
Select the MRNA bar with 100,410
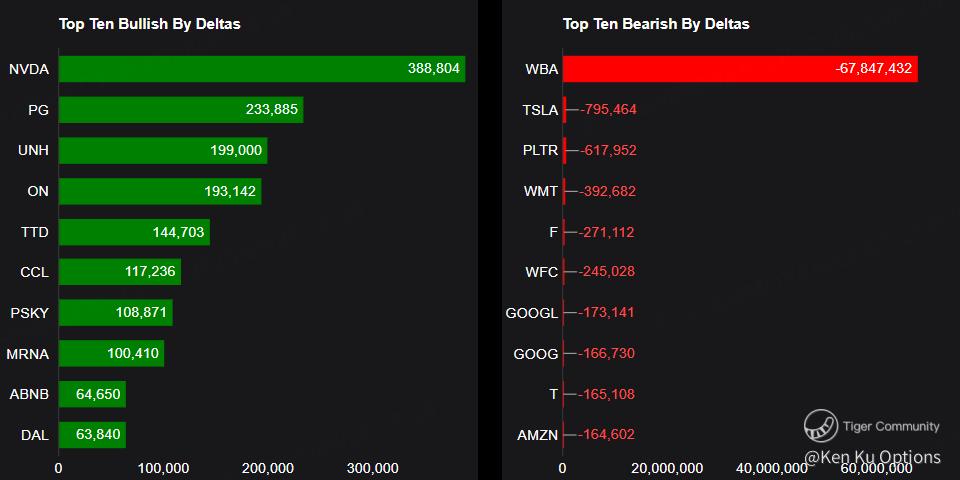(x=111, y=353)
